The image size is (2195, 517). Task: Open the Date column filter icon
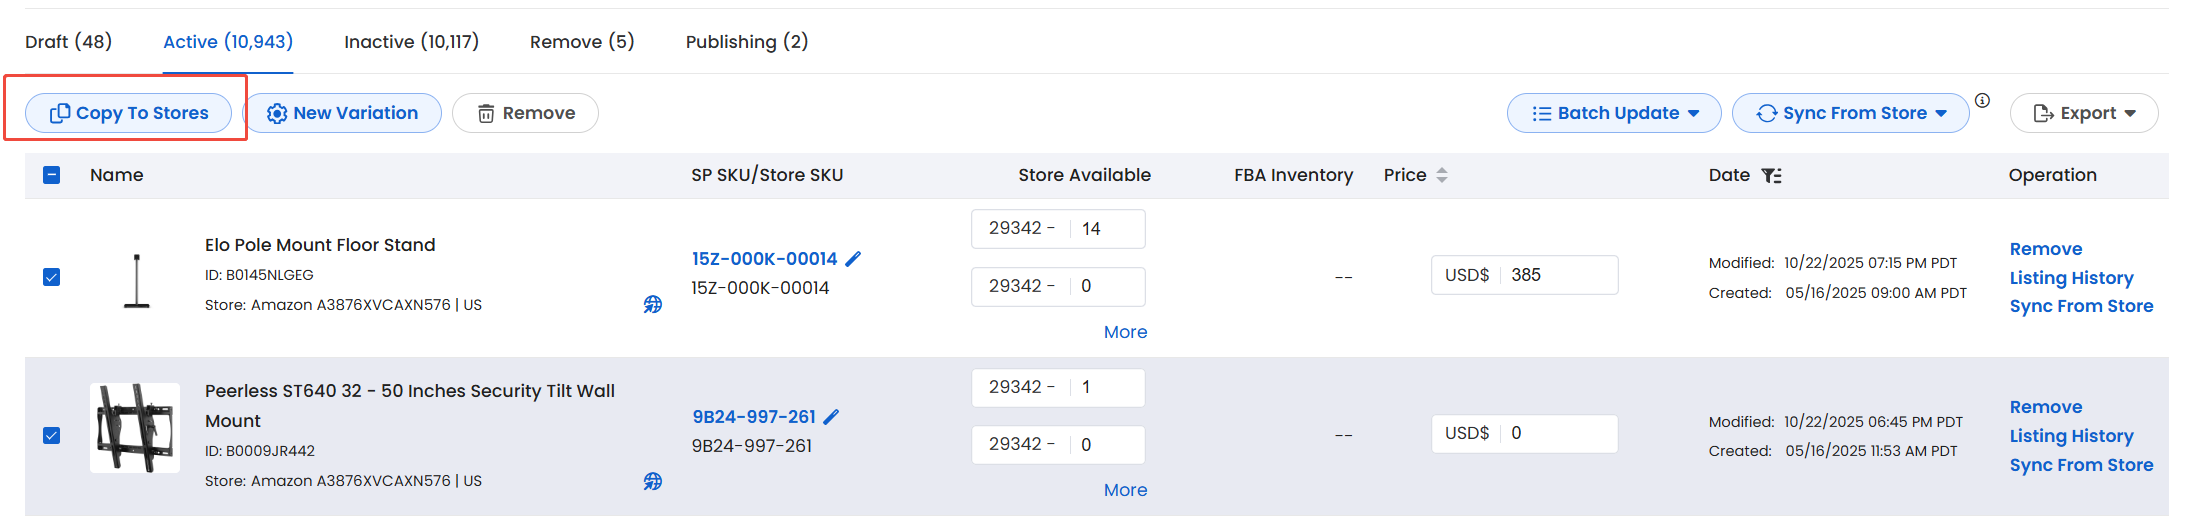tap(1771, 176)
